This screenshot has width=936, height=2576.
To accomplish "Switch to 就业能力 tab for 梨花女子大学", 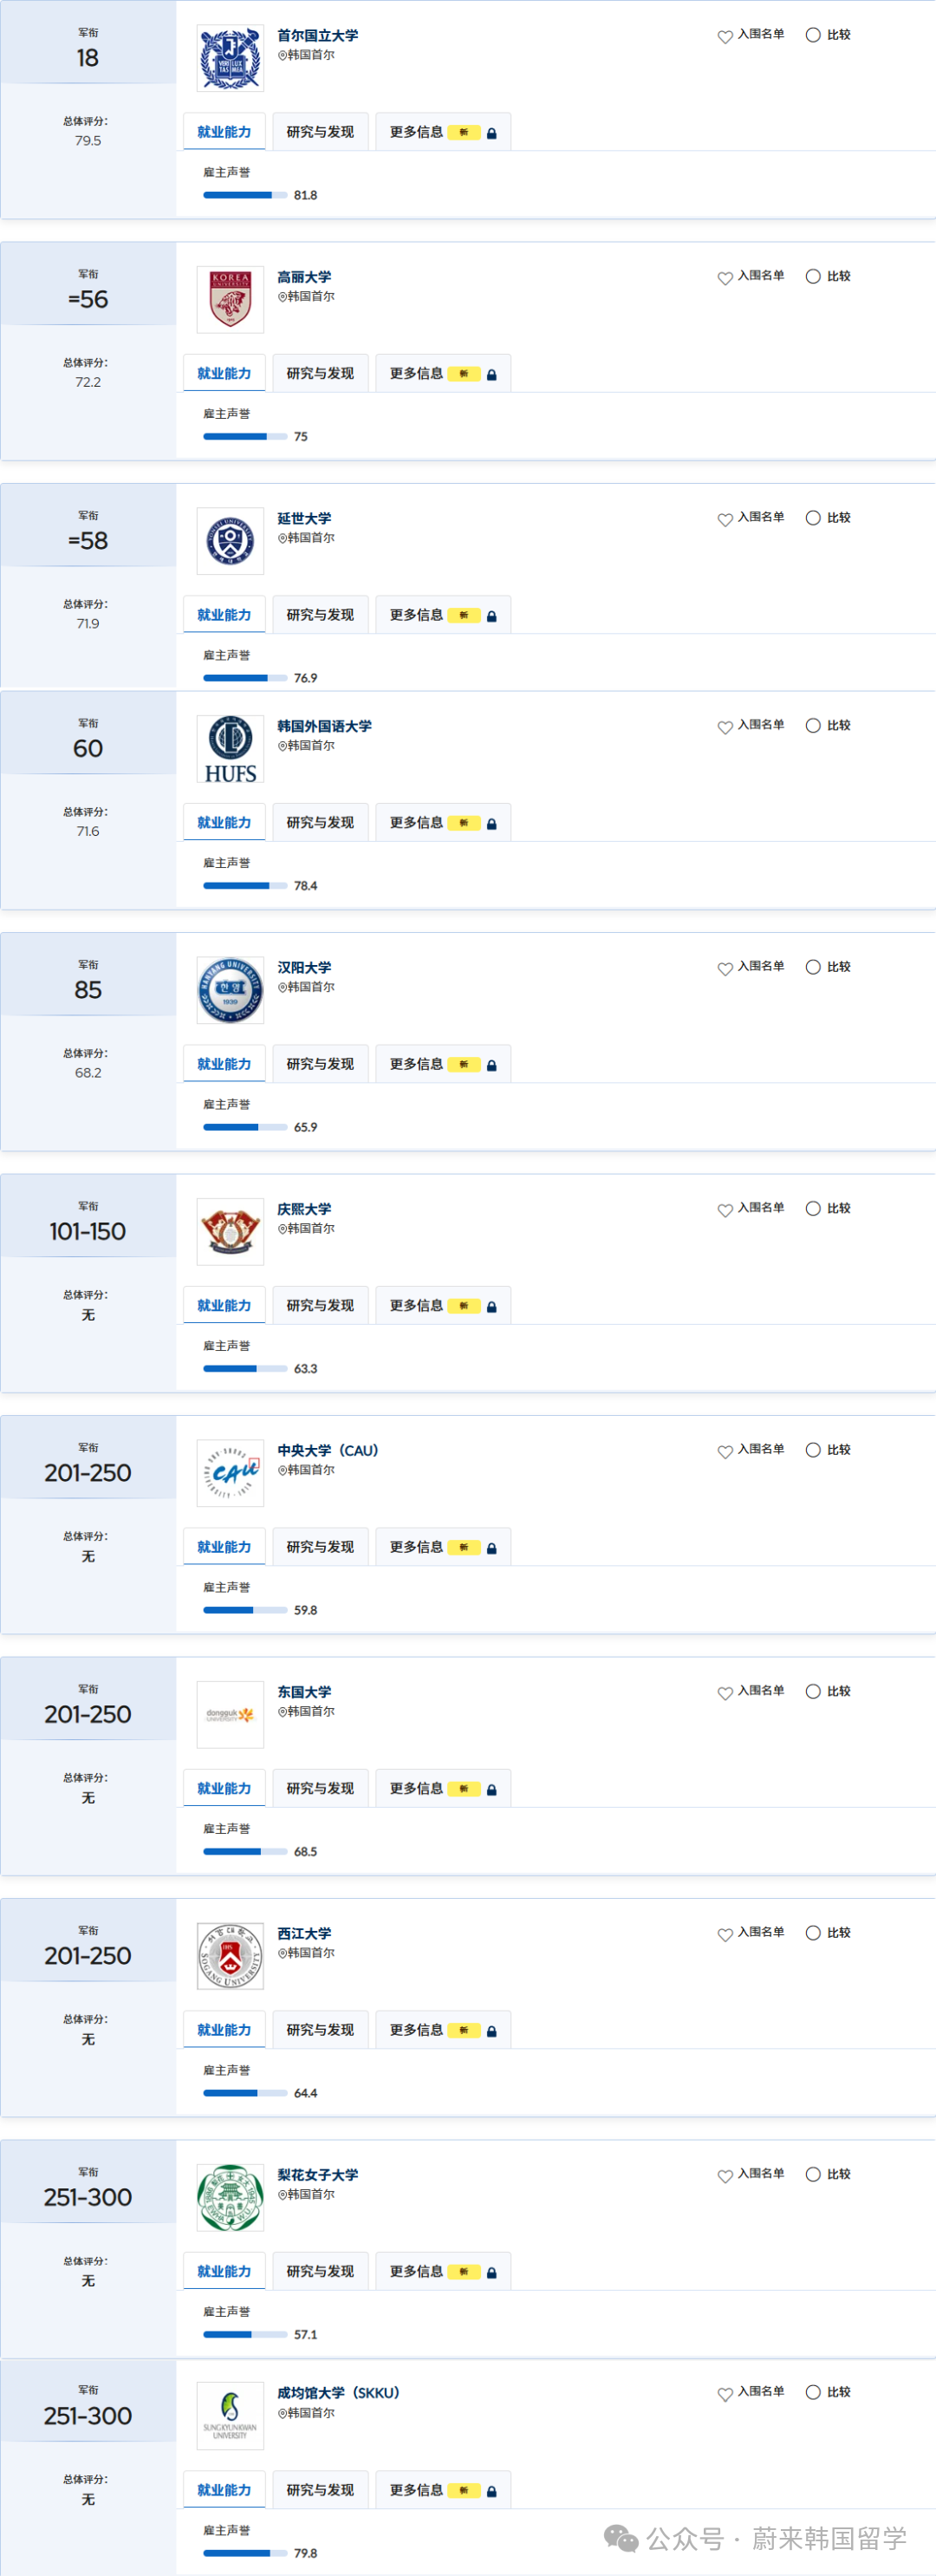I will coord(224,2272).
